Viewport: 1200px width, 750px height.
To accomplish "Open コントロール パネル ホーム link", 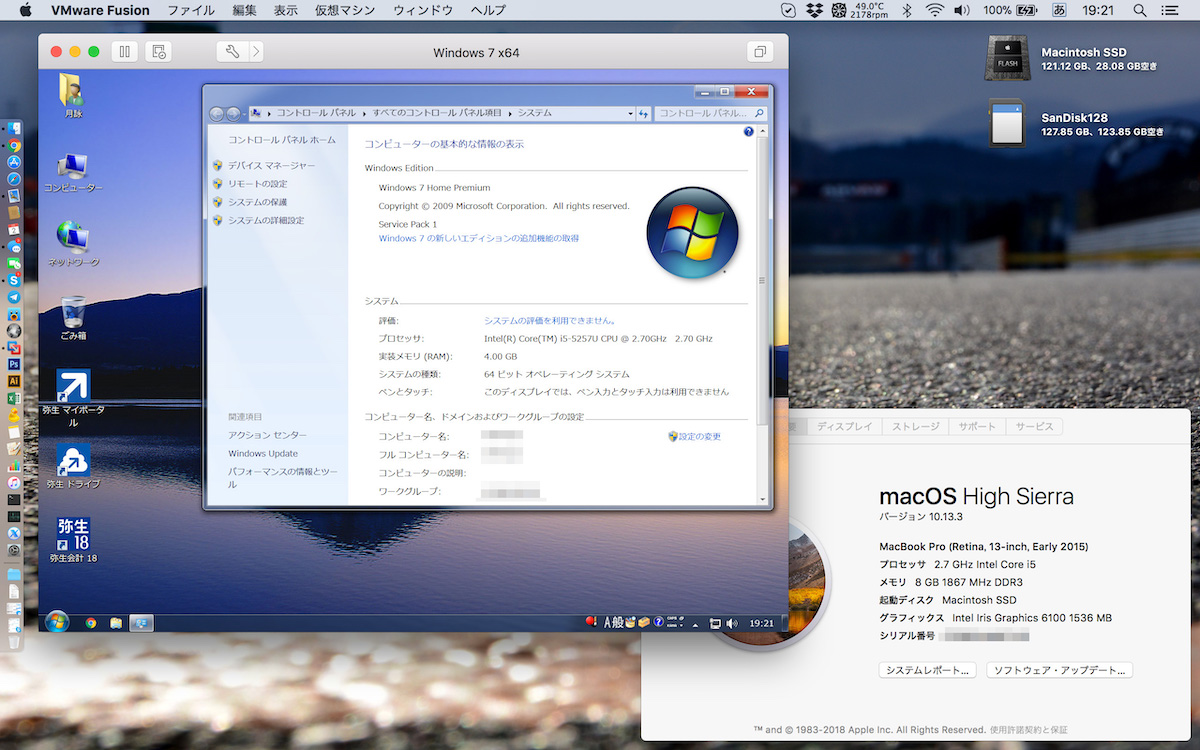I will pyautogui.click(x=282, y=140).
